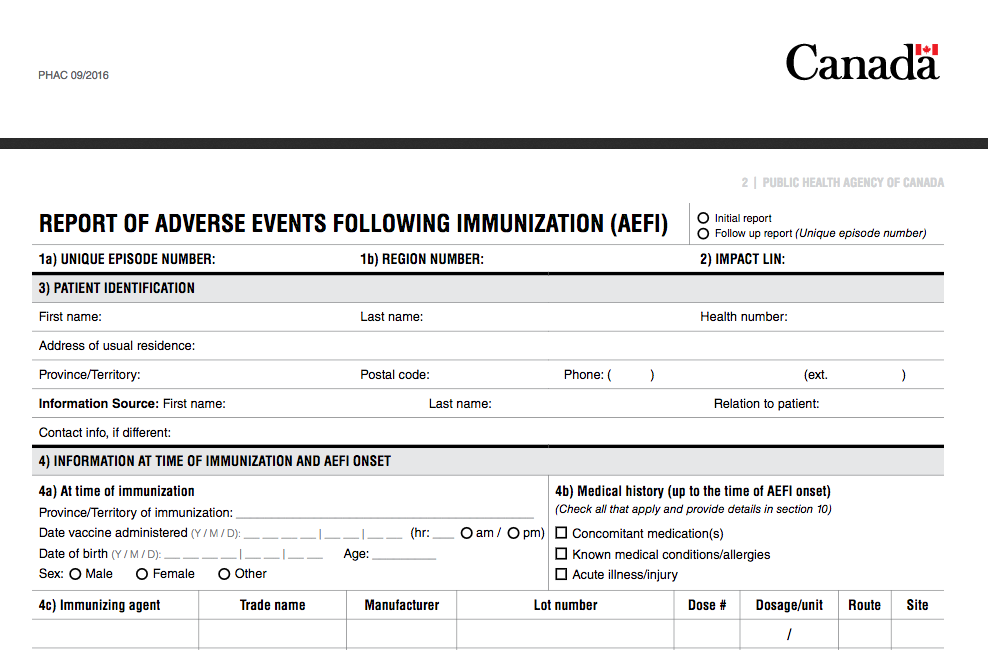This screenshot has height=650, width=988.
Task: Click the Province/Territory of immunization line
Action: tap(385, 512)
